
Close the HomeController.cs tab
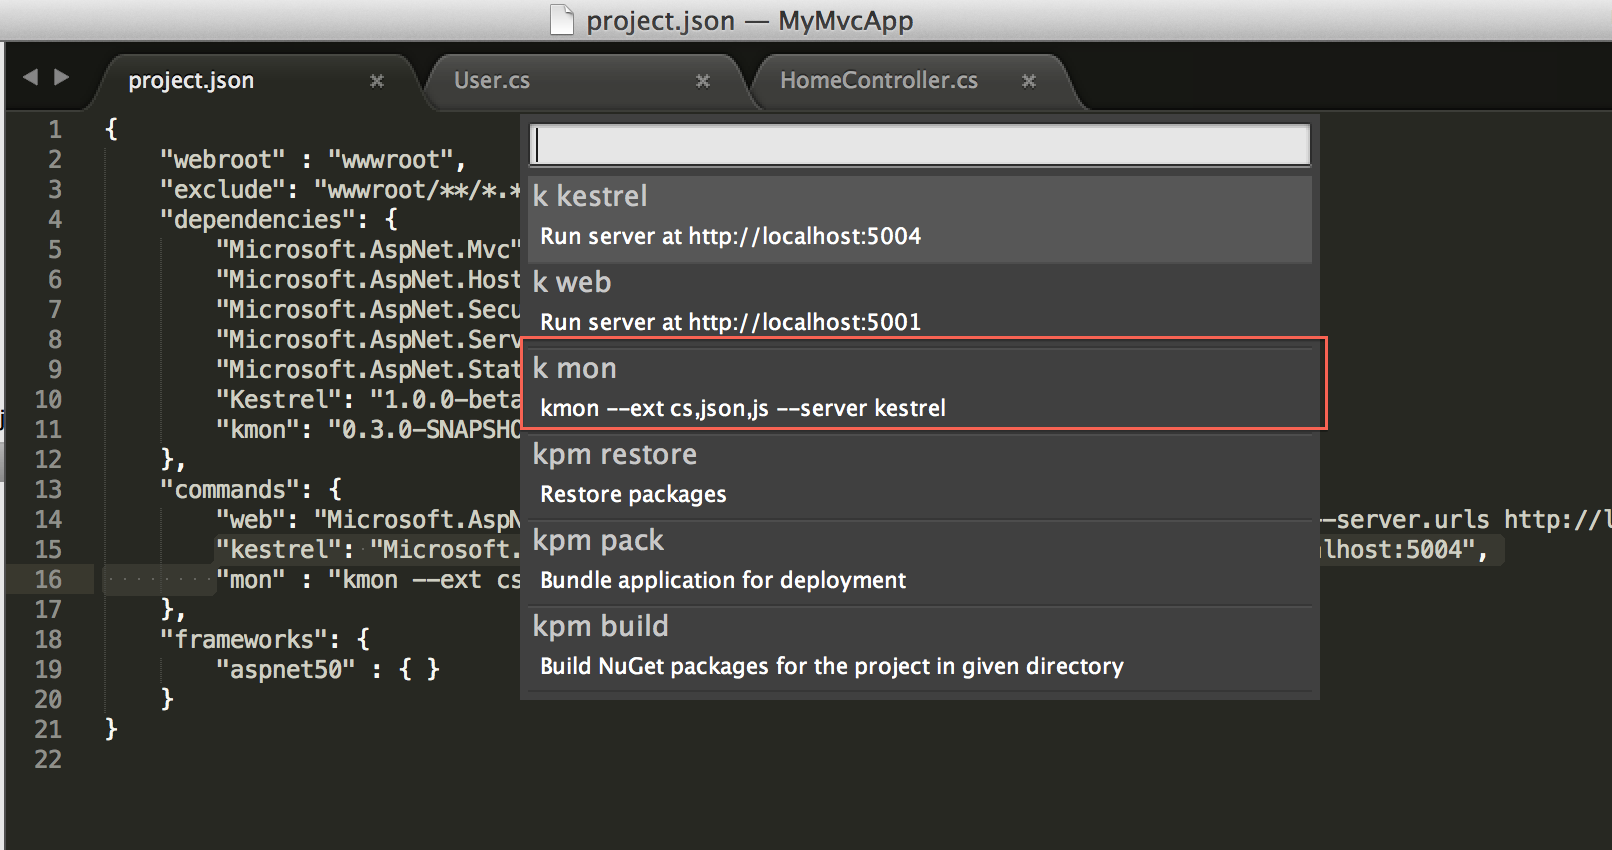pyautogui.click(x=1029, y=81)
